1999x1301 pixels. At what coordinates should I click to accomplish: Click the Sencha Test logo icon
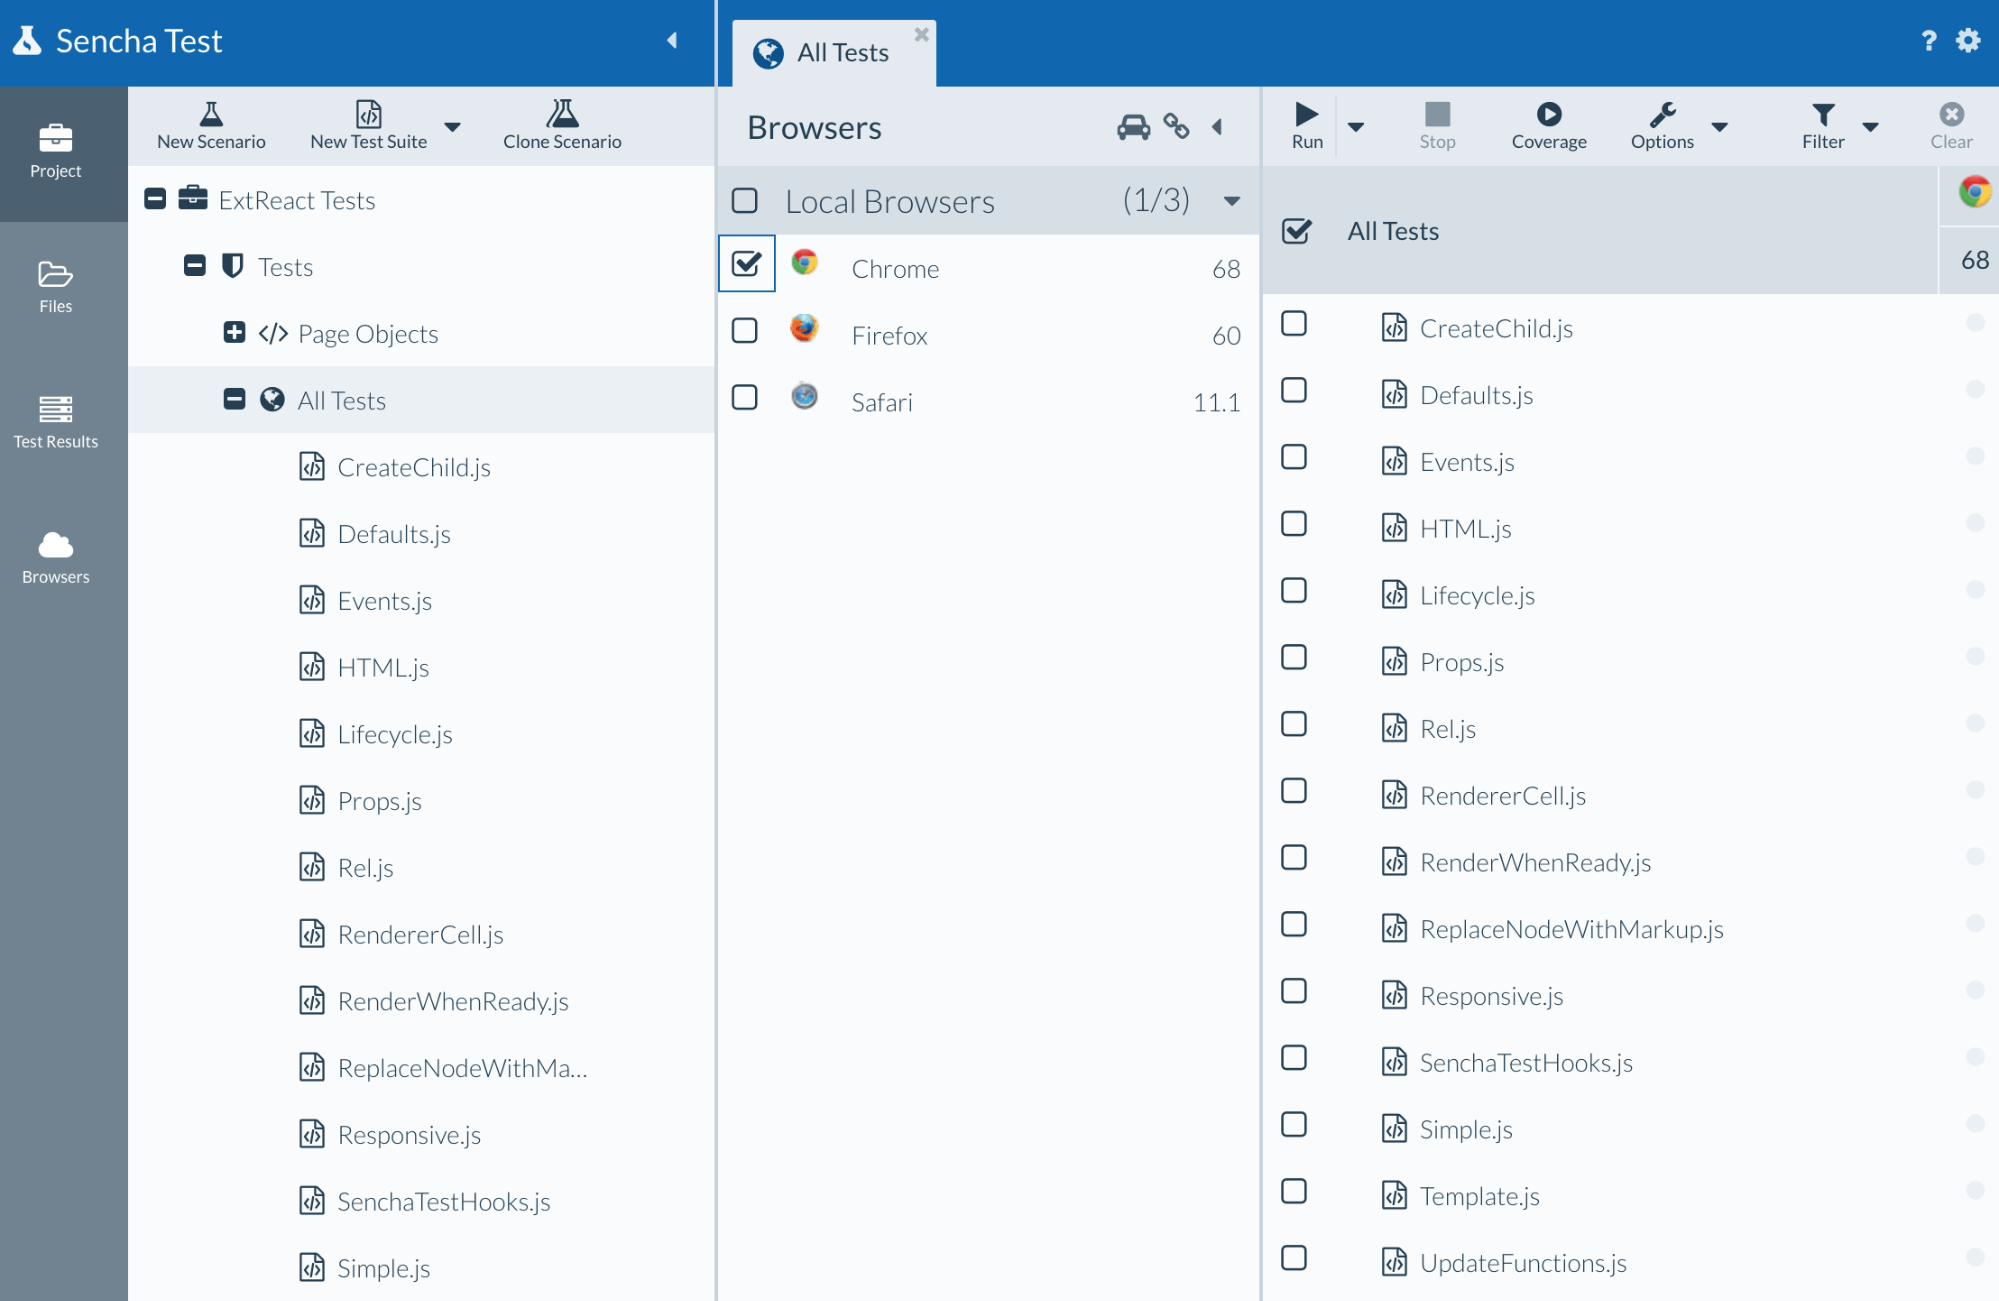[x=26, y=40]
